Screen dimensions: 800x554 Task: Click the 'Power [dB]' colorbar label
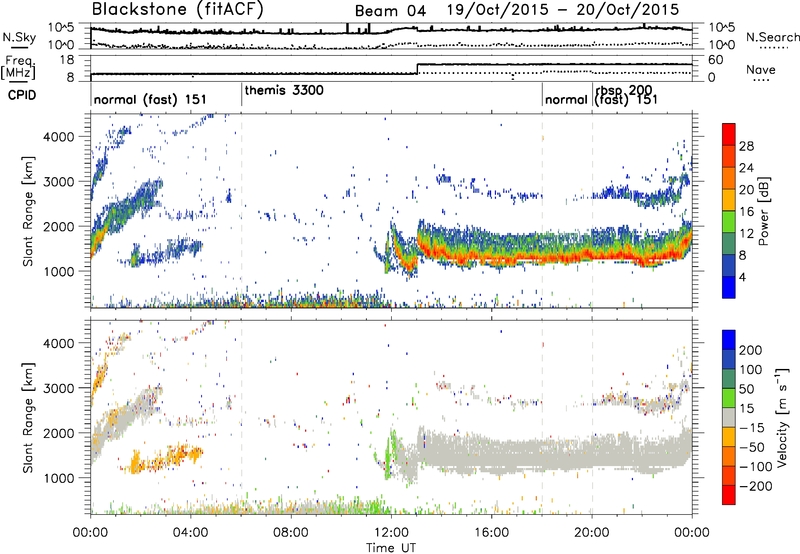763,211
